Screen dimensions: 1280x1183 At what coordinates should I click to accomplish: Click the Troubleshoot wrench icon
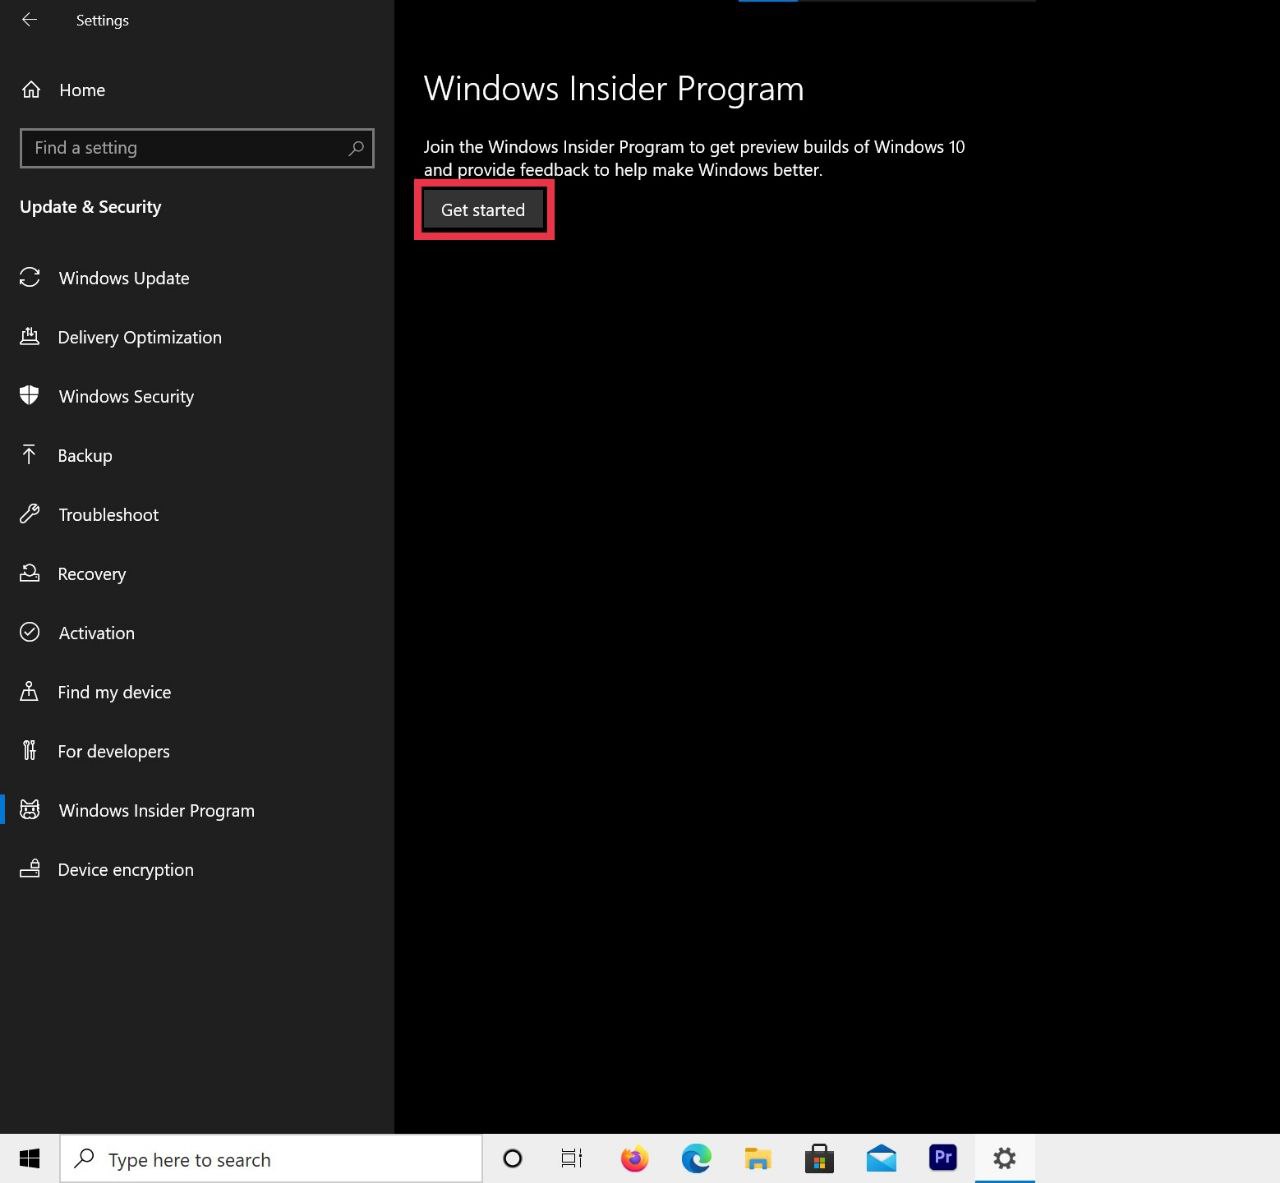click(x=29, y=514)
